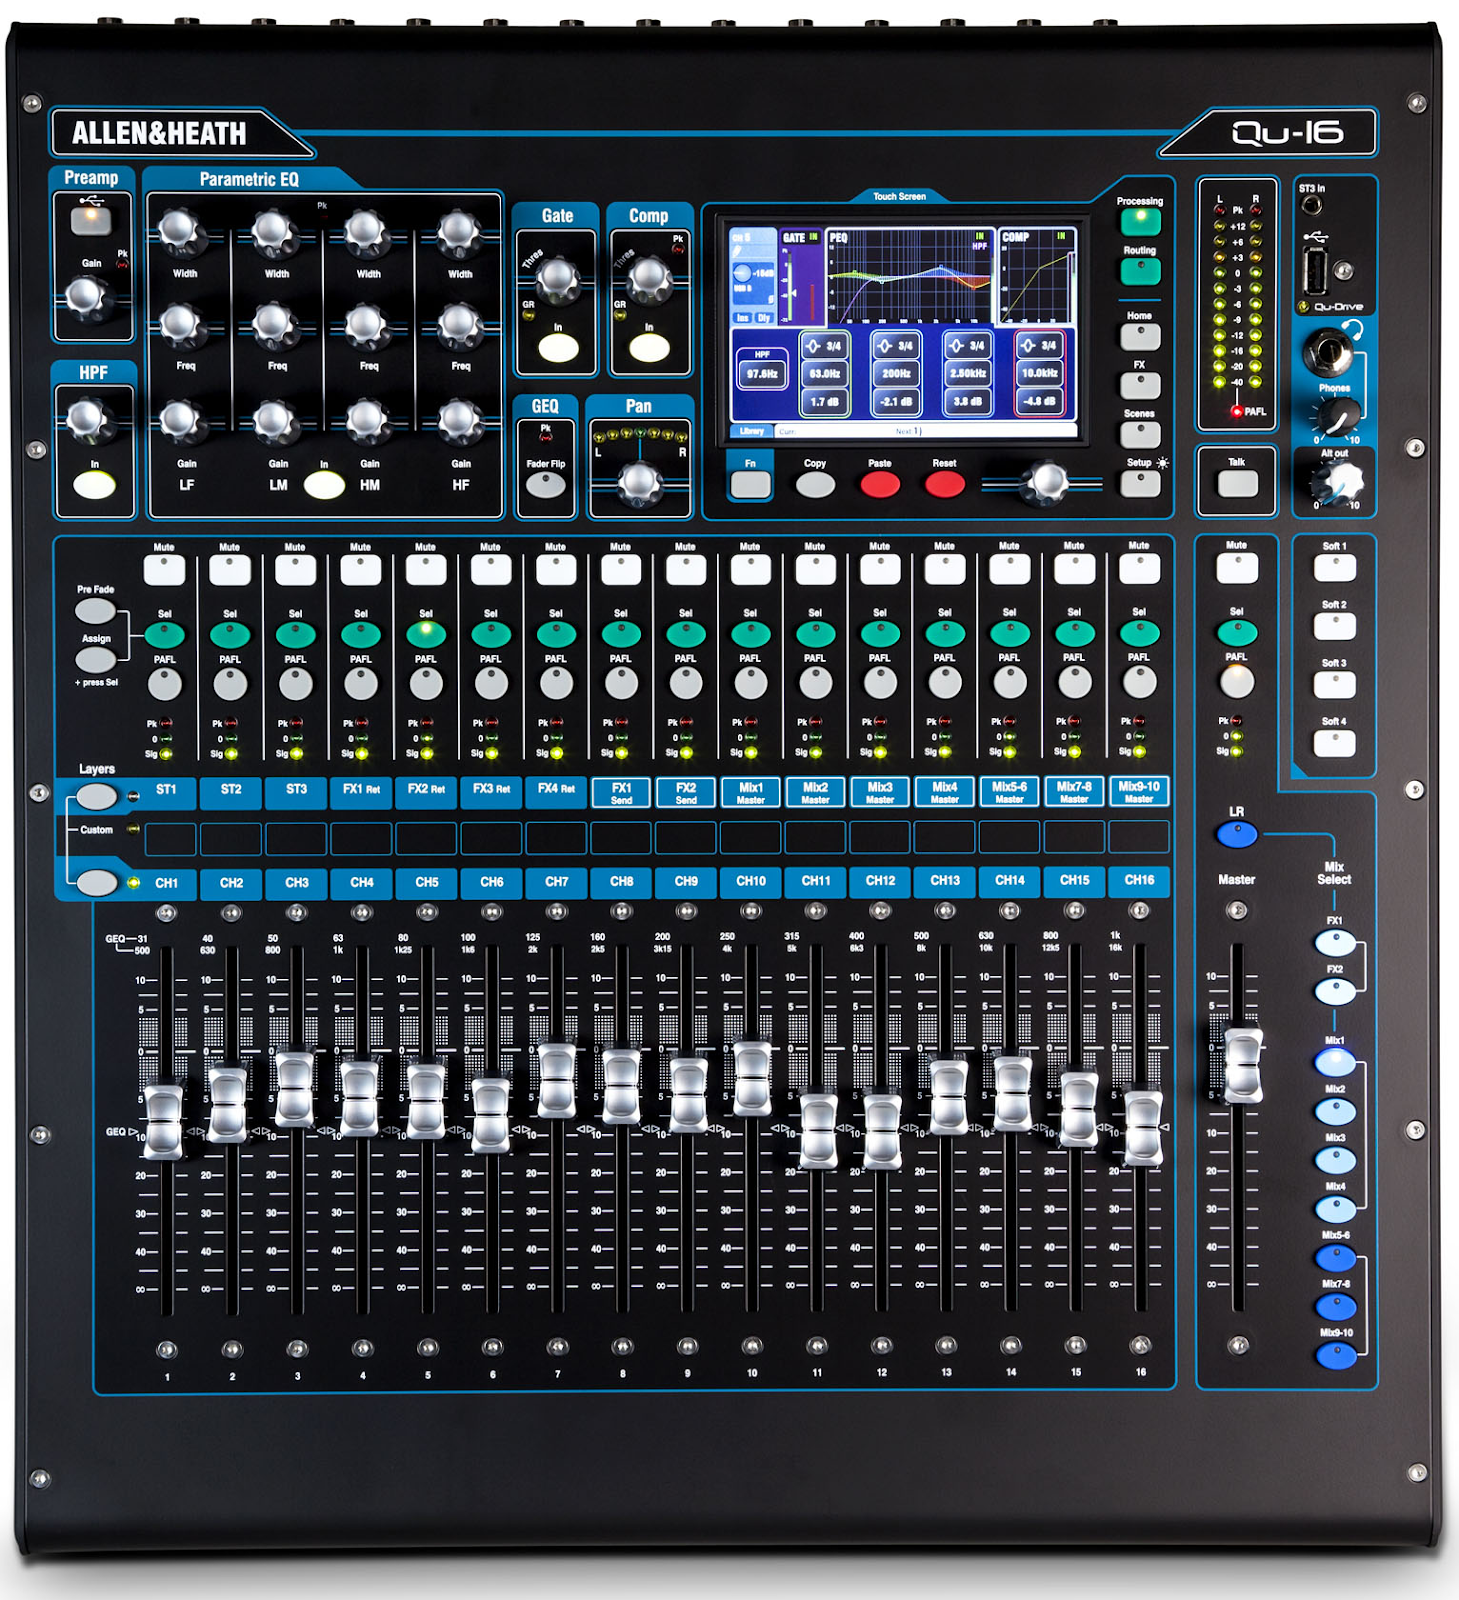Image resolution: width=1459 pixels, height=1600 pixels.
Task: Toggle the Gate In button
Action: (x=558, y=348)
